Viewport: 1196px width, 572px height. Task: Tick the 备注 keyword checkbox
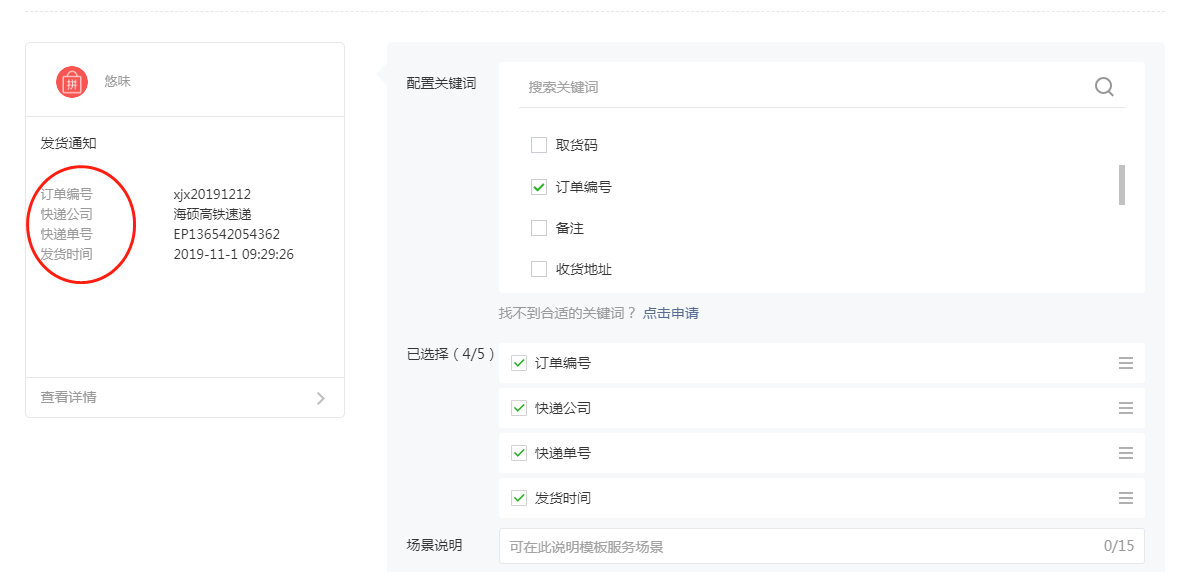tap(539, 228)
